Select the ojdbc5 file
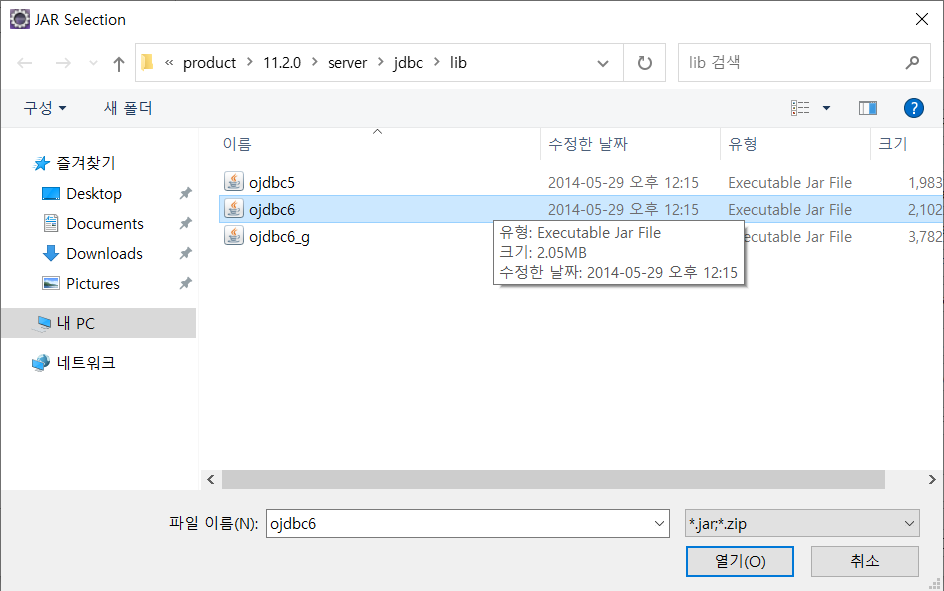944x591 pixels. click(x=272, y=182)
